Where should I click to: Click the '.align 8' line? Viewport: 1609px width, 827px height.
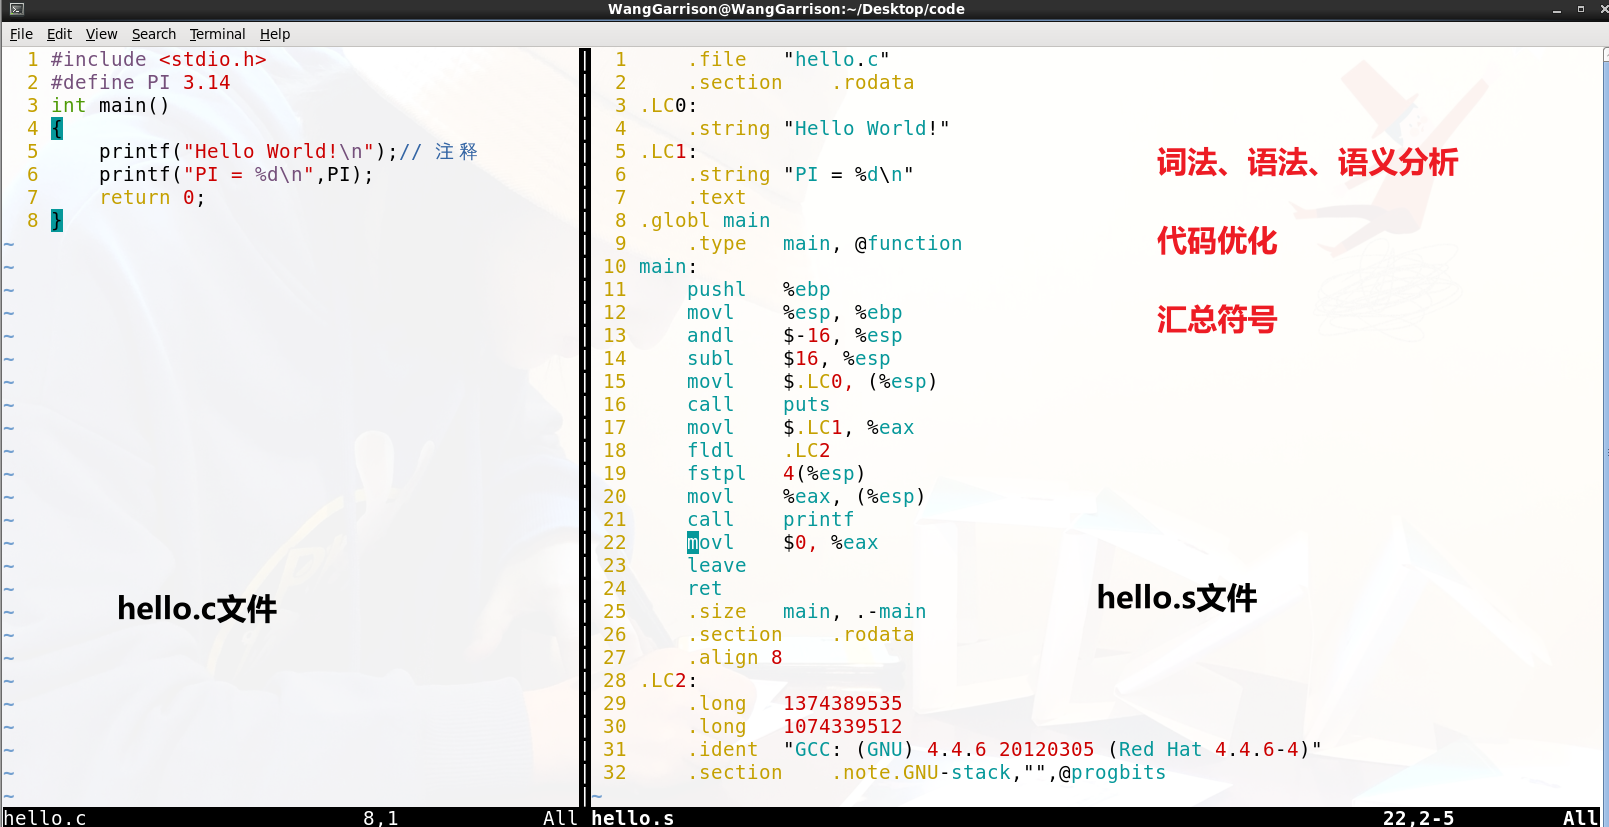coord(734,657)
